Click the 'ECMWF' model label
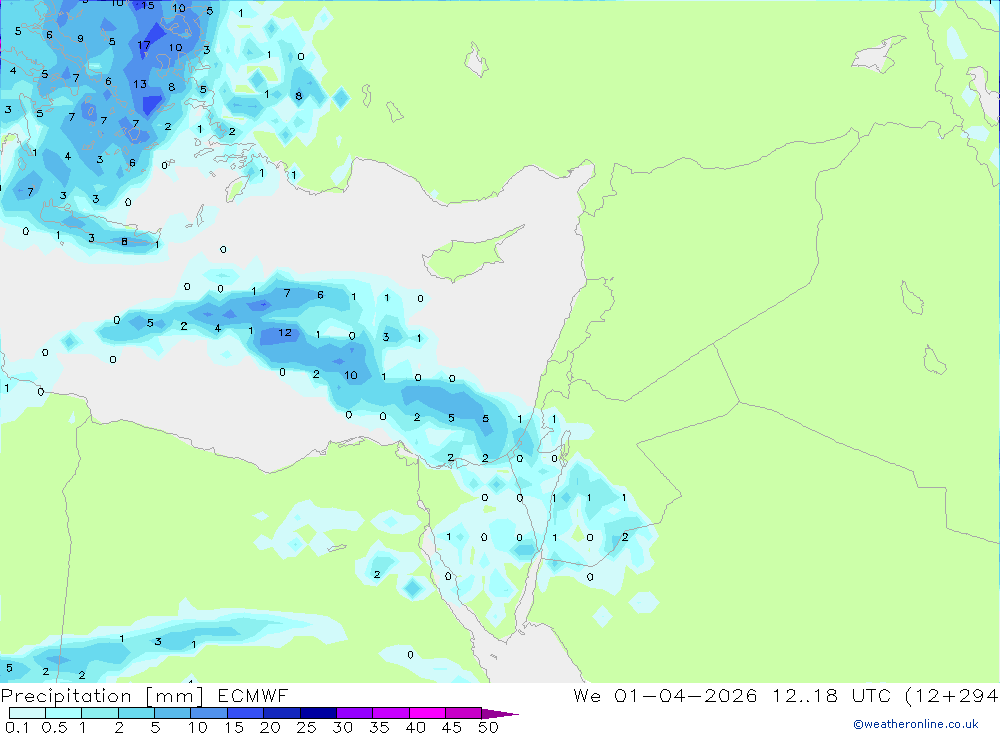Screen dimensions: 1000x733 [x=253, y=695]
